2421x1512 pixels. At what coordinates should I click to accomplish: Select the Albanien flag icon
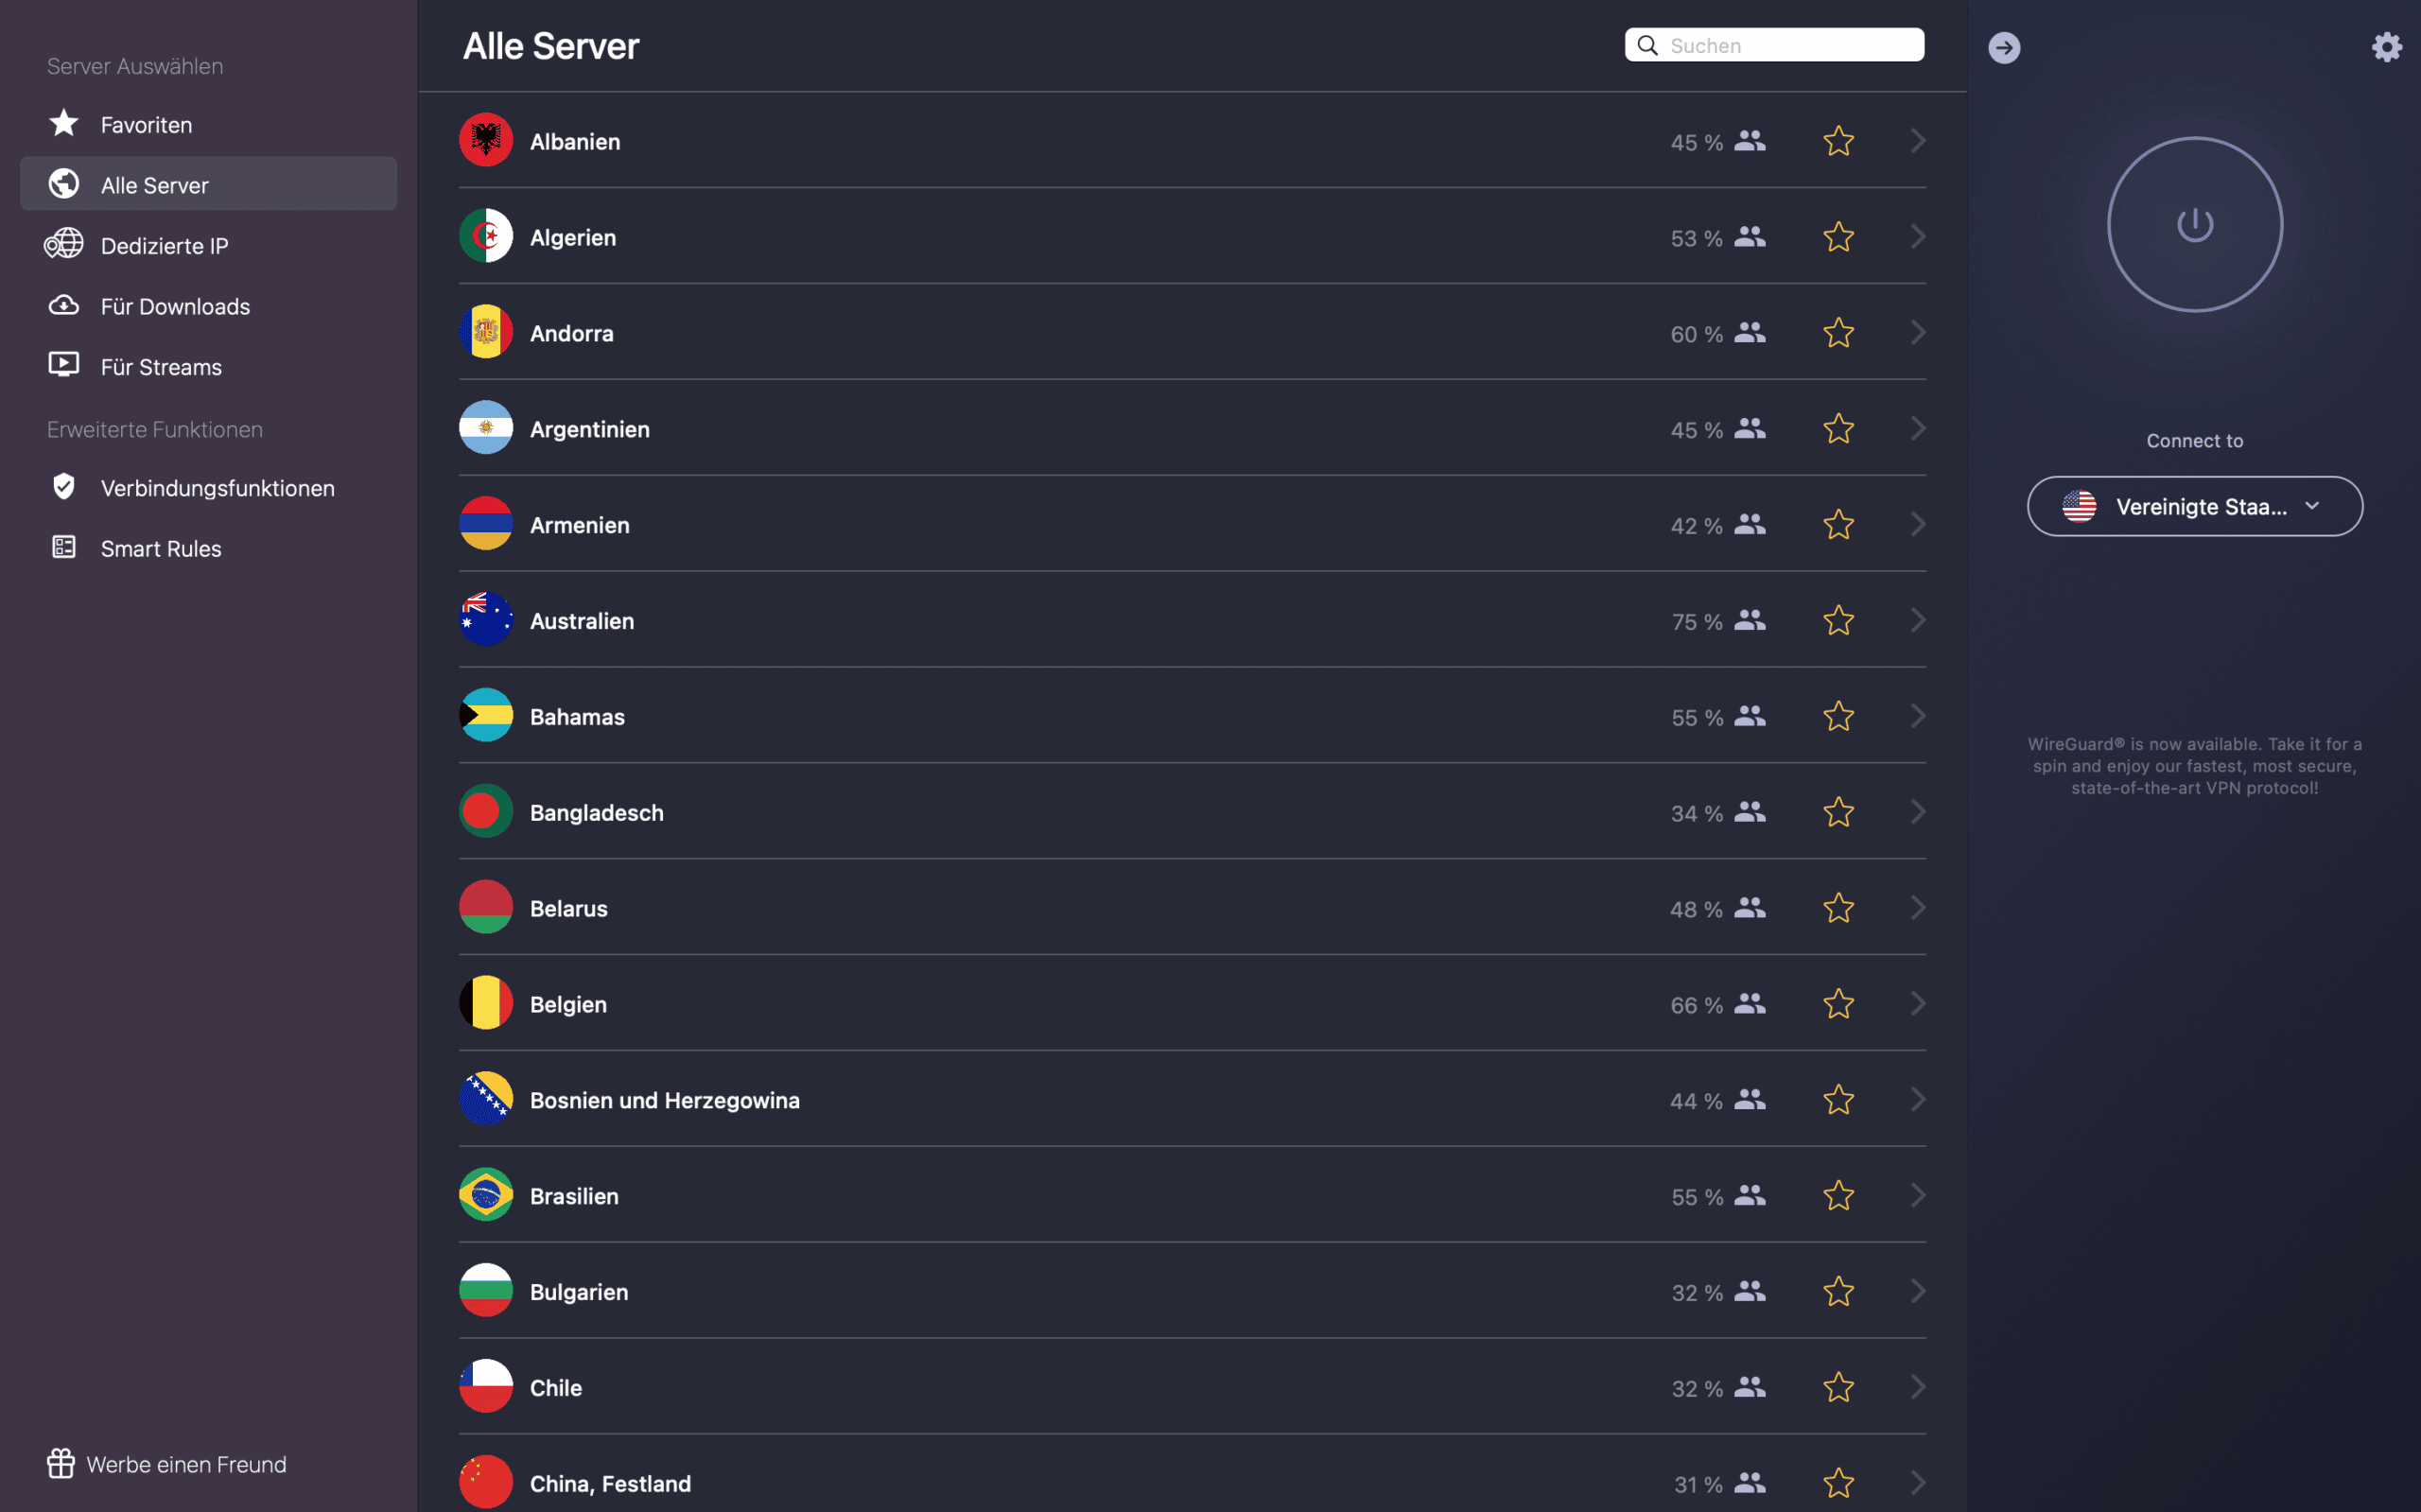click(x=486, y=140)
